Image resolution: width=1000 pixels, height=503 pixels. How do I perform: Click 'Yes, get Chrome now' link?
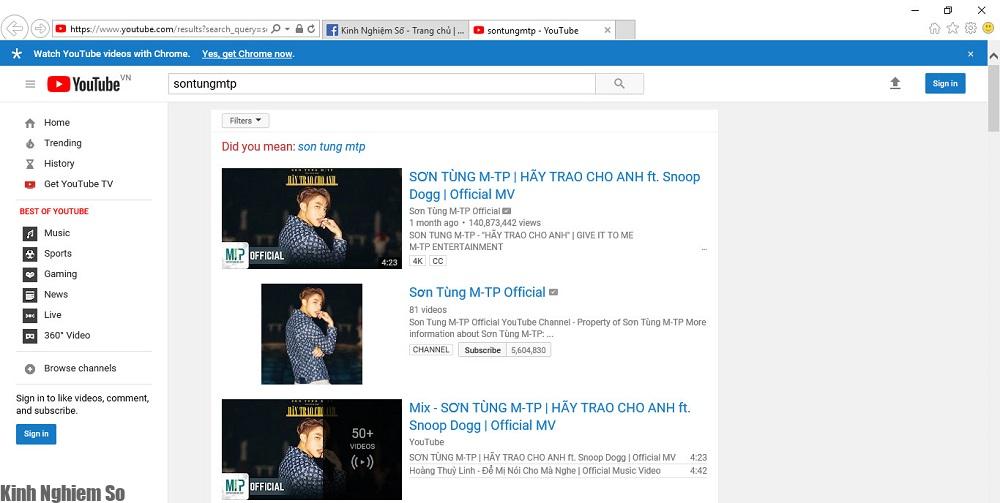pyautogui.click(x=247, y=54)
